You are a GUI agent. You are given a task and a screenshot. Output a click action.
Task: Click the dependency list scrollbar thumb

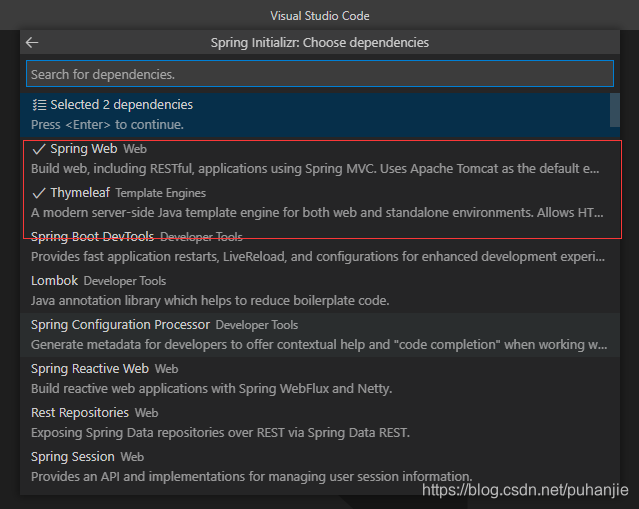615,110
